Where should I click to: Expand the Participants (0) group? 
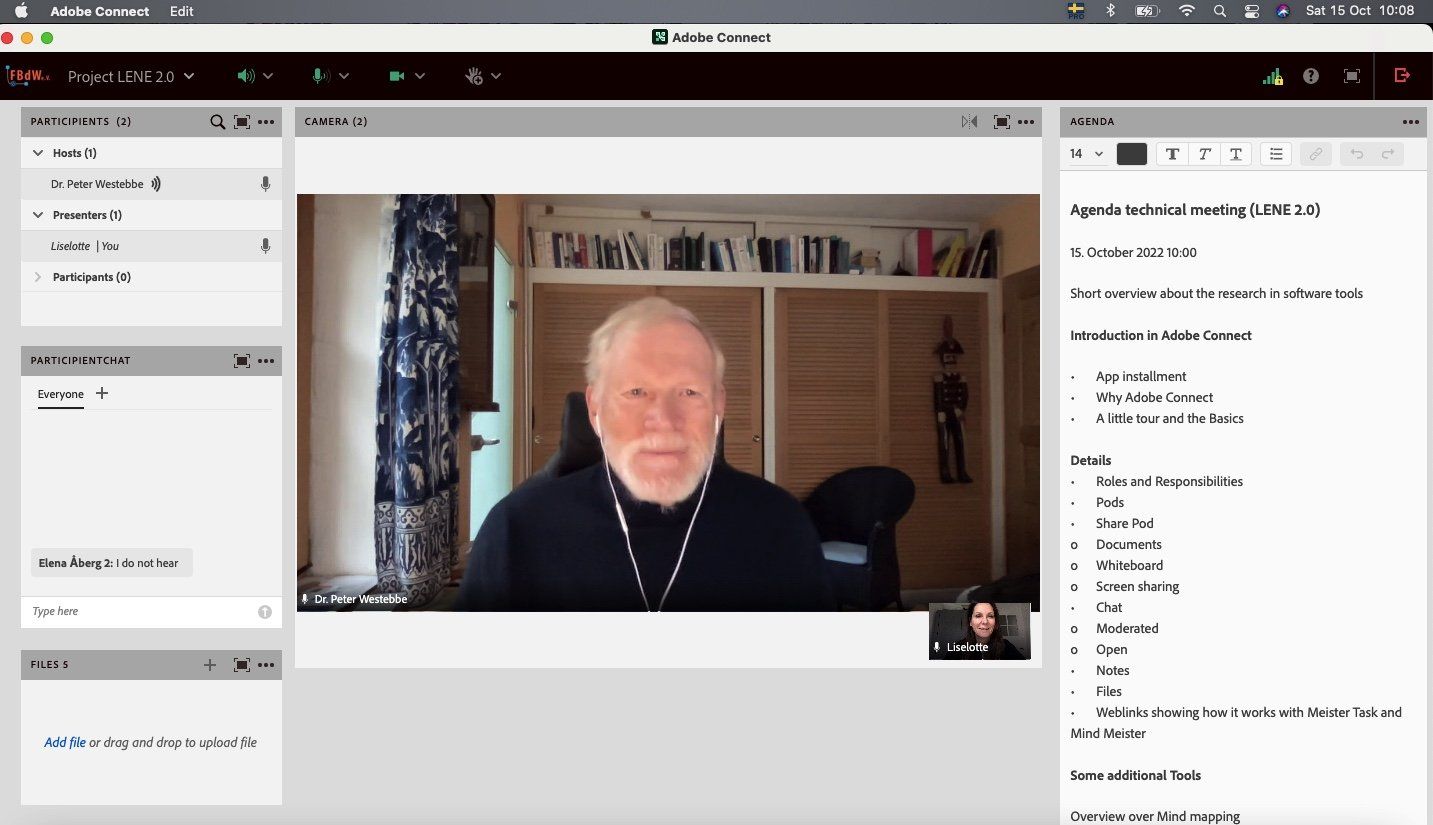click(x=38, y=277)
